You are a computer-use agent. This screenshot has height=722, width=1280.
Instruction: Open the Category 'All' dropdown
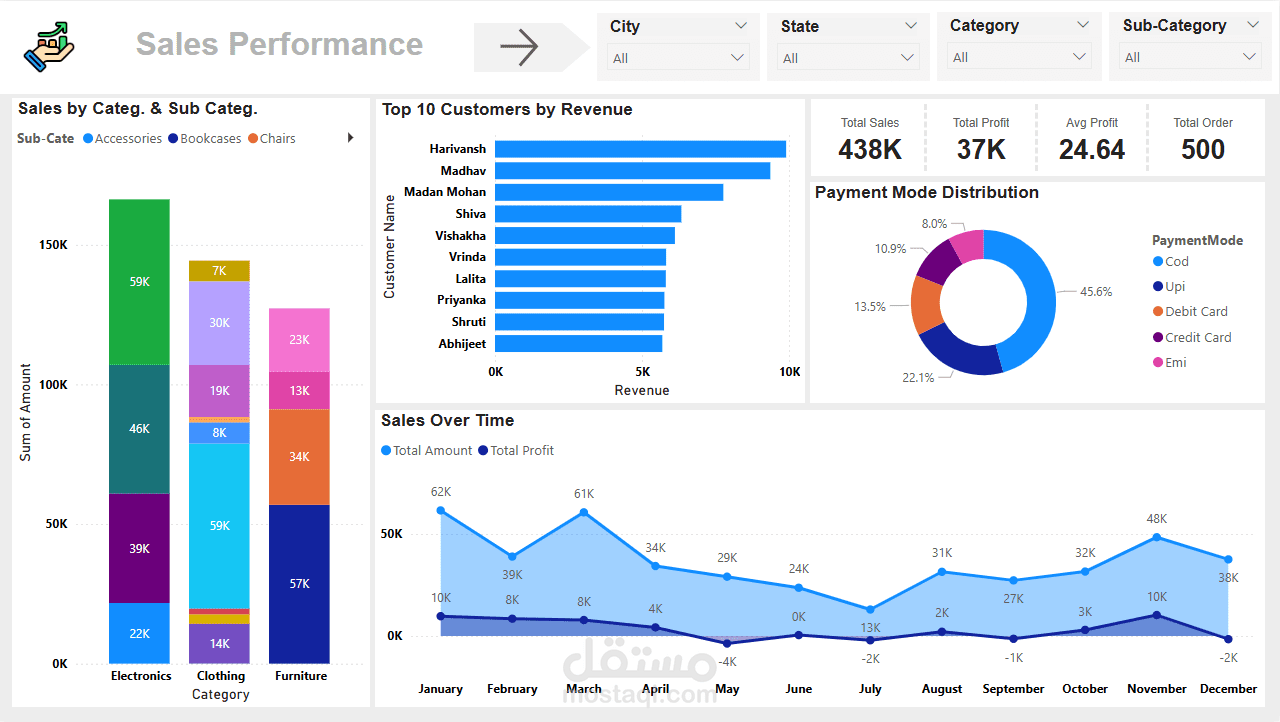click(1019, 57)
